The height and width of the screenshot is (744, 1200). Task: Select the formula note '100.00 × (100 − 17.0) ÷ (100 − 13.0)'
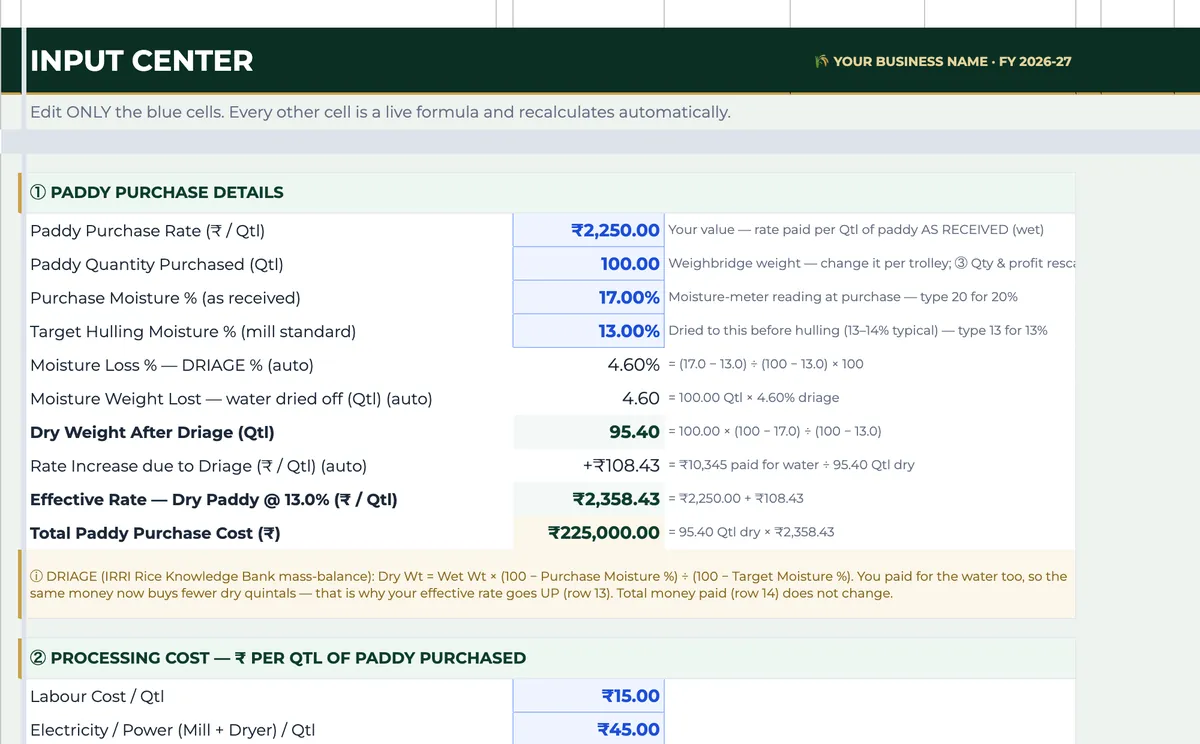(774, 431)
